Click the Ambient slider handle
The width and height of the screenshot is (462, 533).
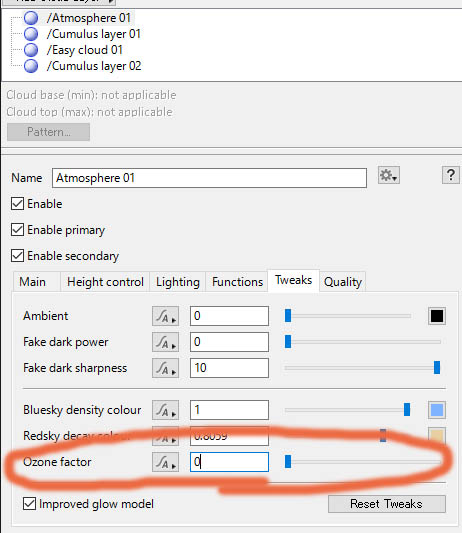[288, 316]
